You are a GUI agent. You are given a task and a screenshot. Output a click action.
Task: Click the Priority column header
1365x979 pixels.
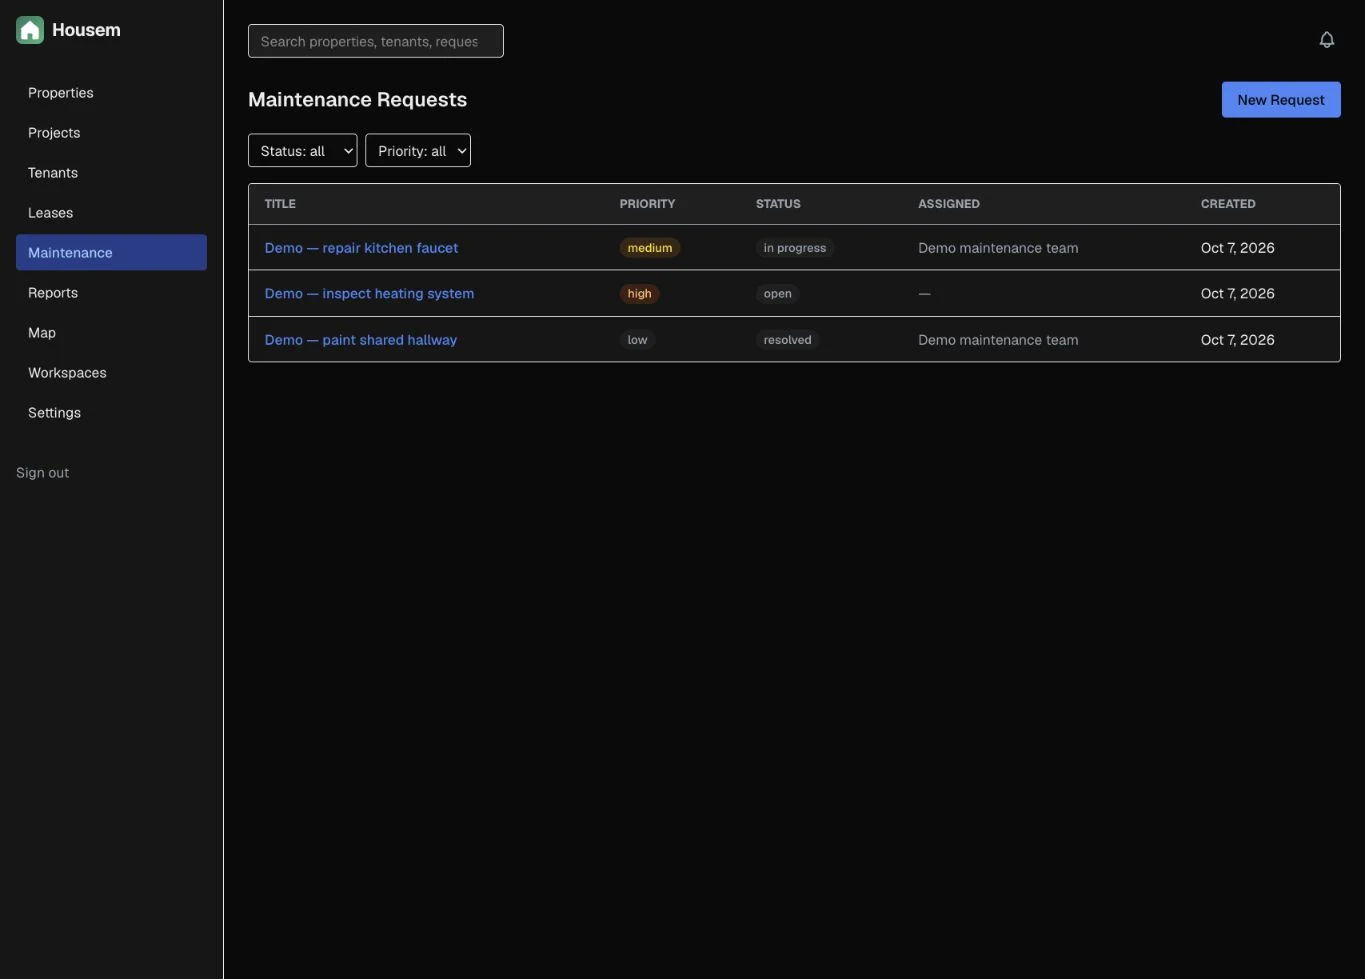[647, 204]
